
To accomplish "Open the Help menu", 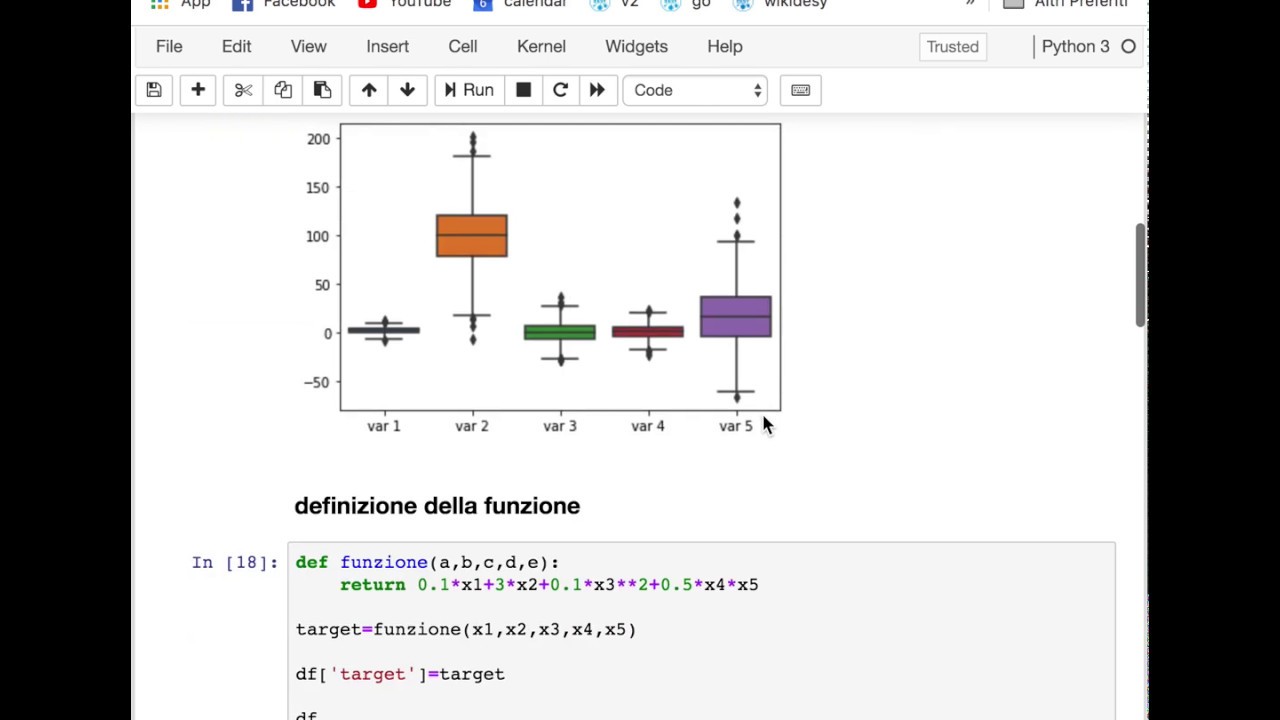I will pos(725,46).
